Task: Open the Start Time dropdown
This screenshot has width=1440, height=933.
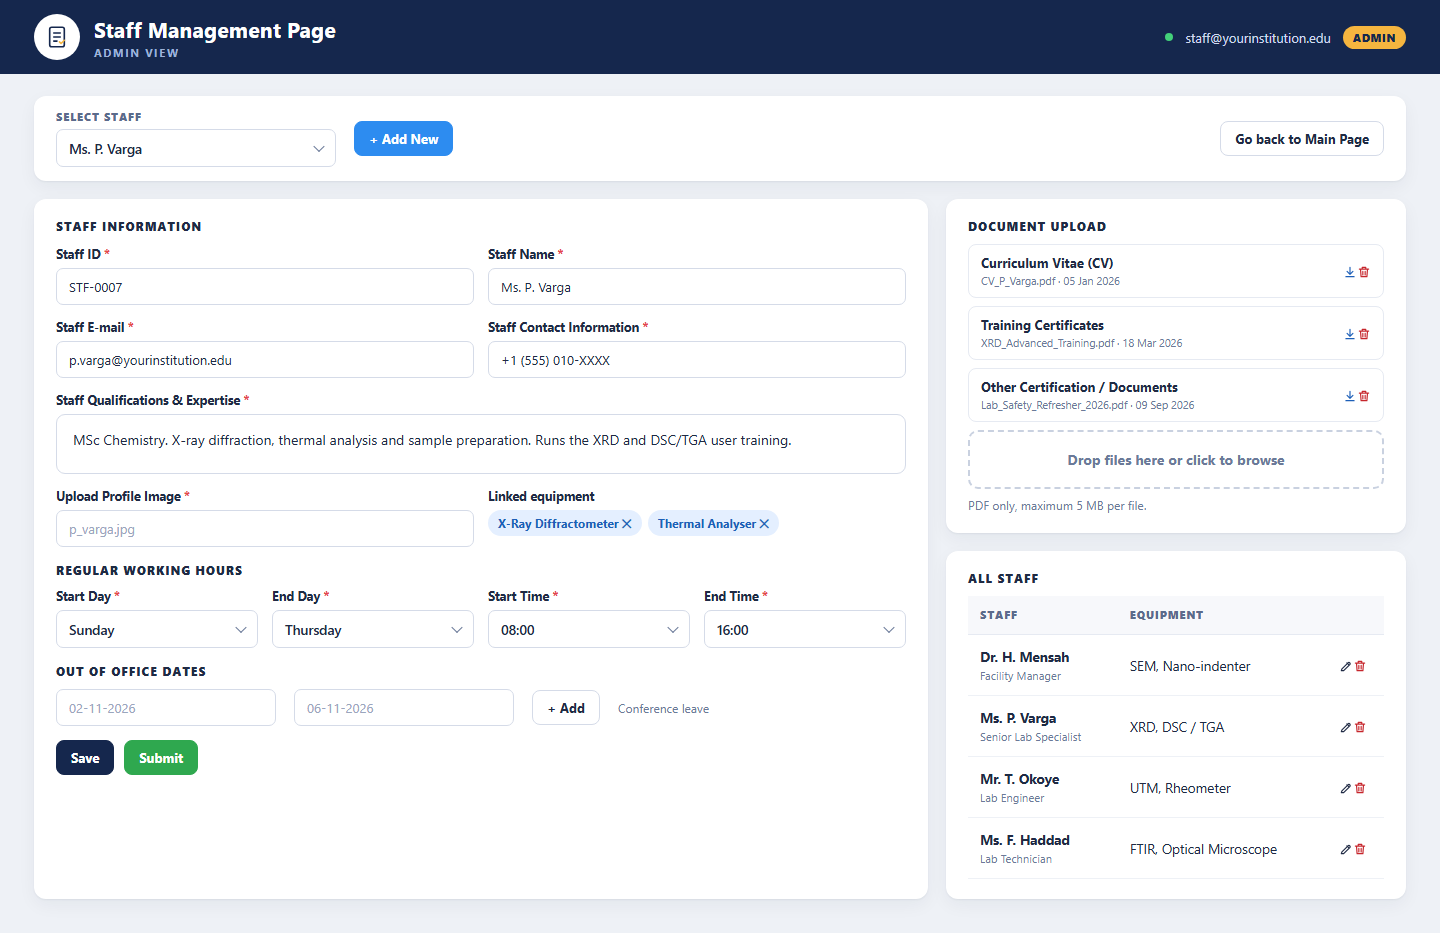Action: click(589, 629)
